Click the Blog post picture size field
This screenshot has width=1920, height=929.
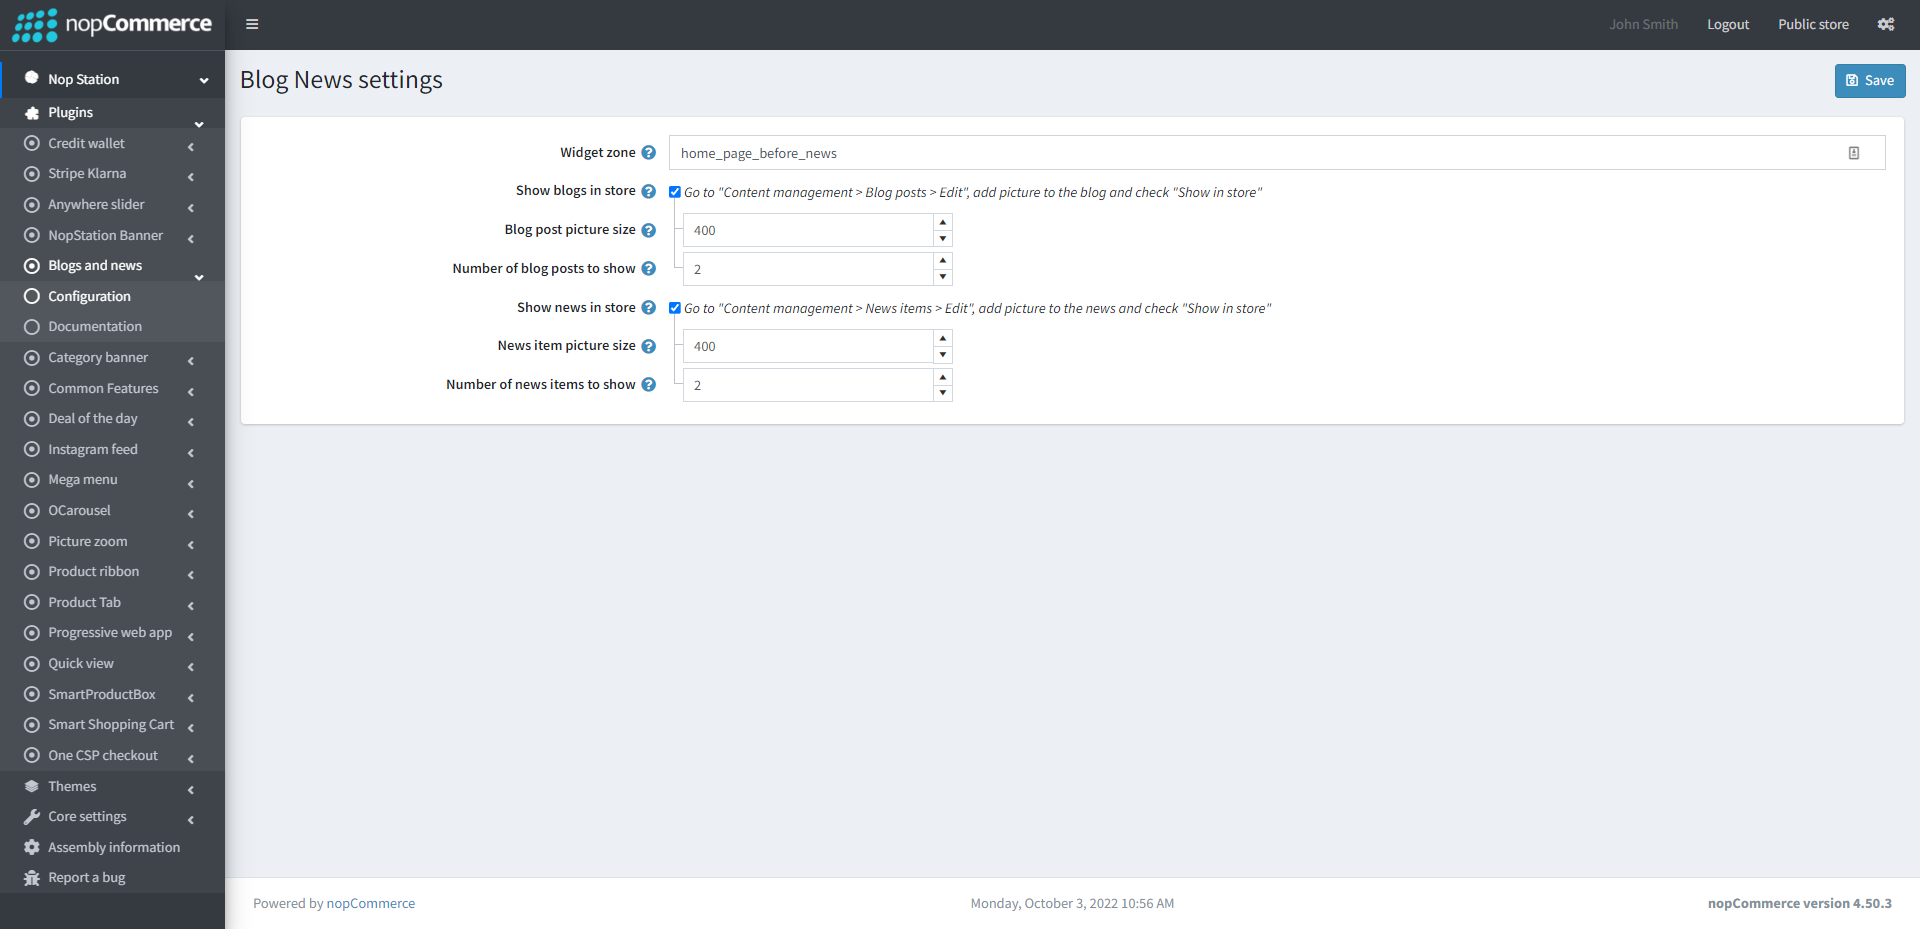click(x=808, y=230)
